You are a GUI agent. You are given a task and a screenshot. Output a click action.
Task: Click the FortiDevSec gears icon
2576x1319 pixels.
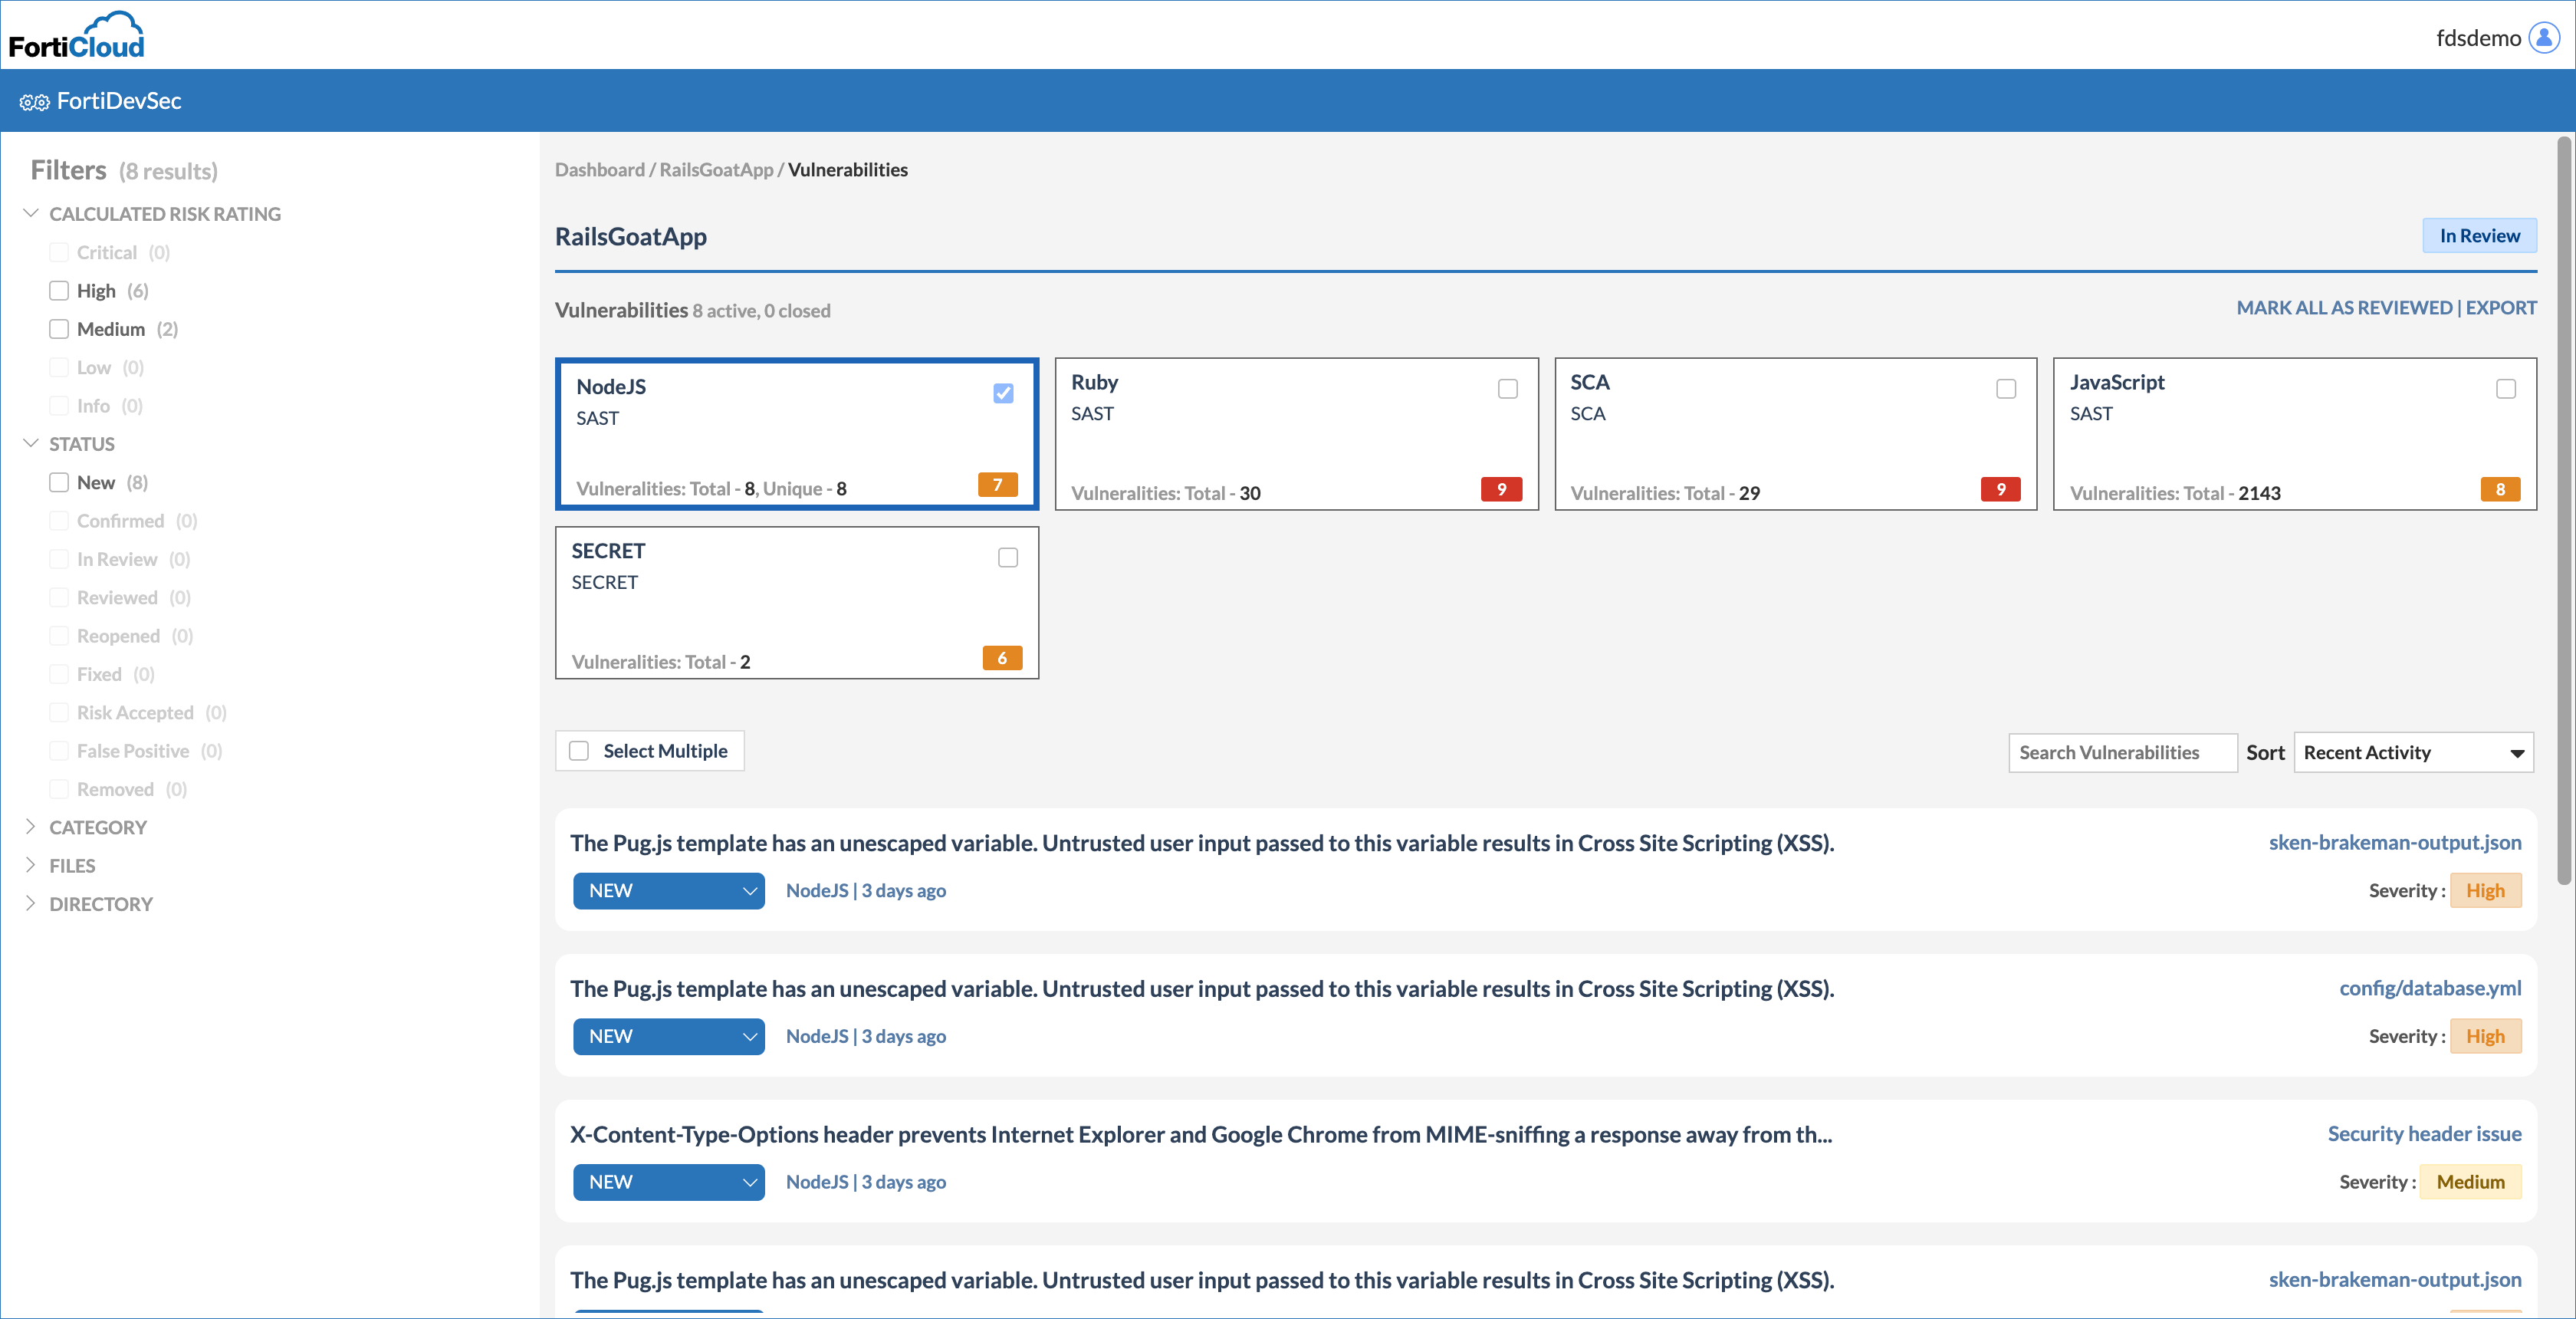(34, 101)
